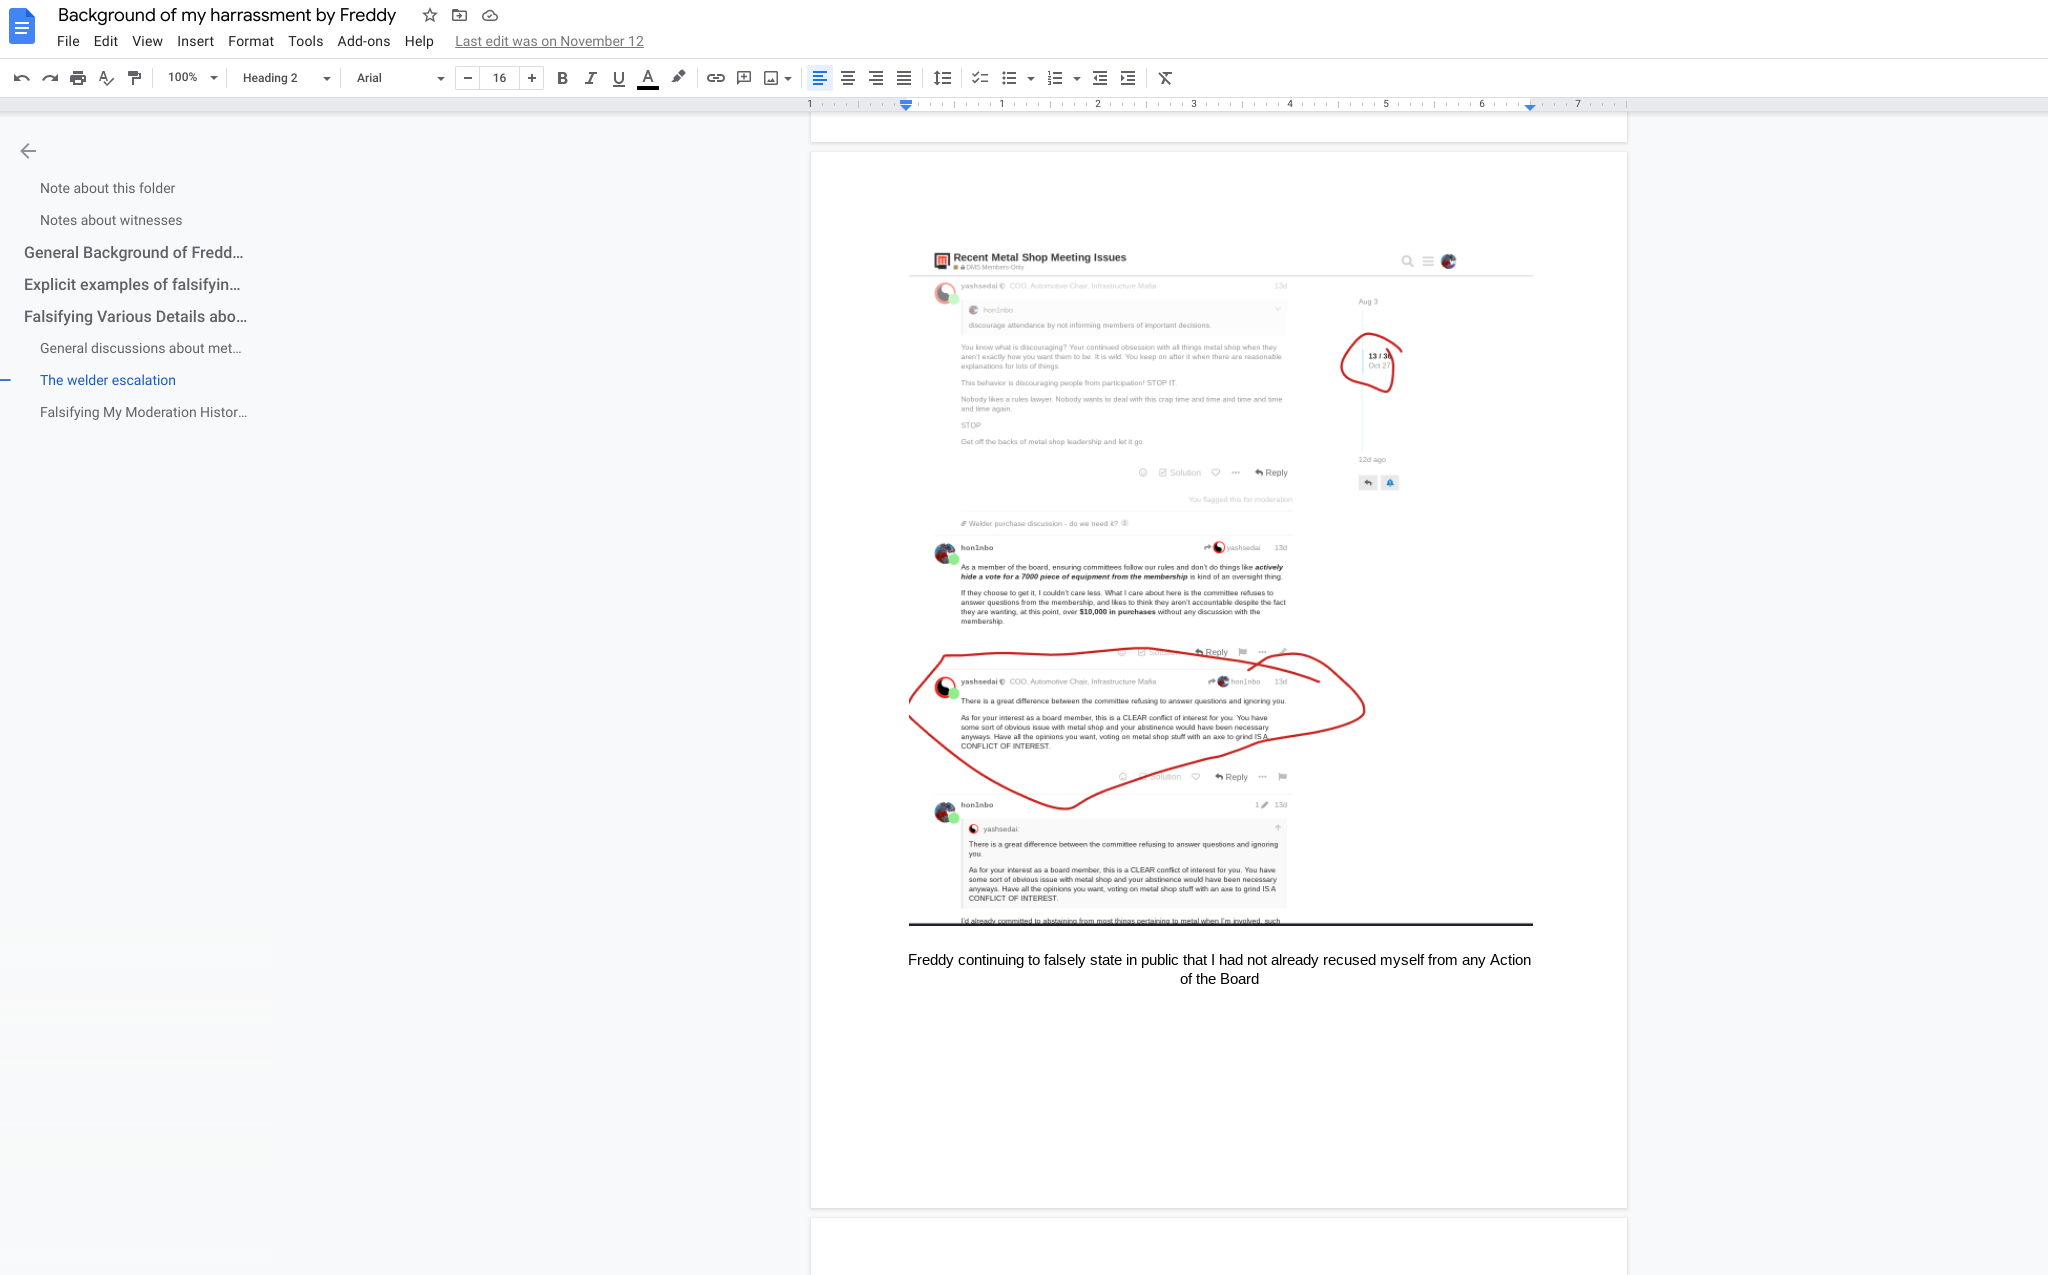Open the Last edit on November 12 link
2048x1275 pixels.
(549, 41)
